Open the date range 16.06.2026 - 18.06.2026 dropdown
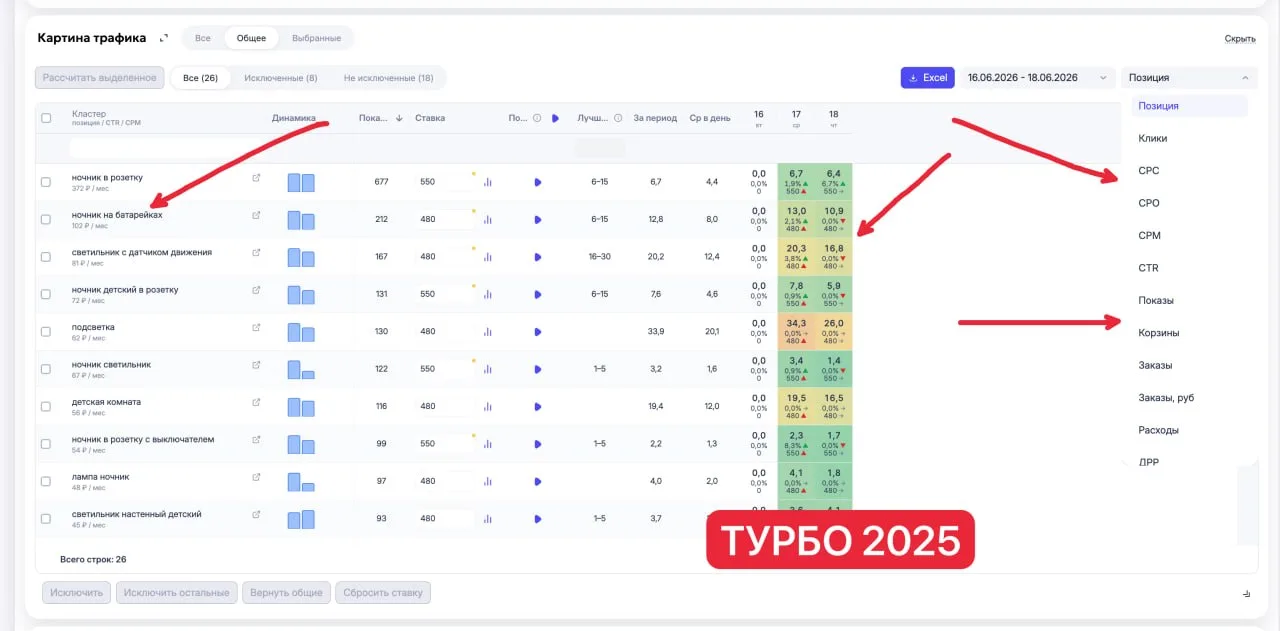The width and height of the screenshot is (1280, 631). pos(1039,77)
